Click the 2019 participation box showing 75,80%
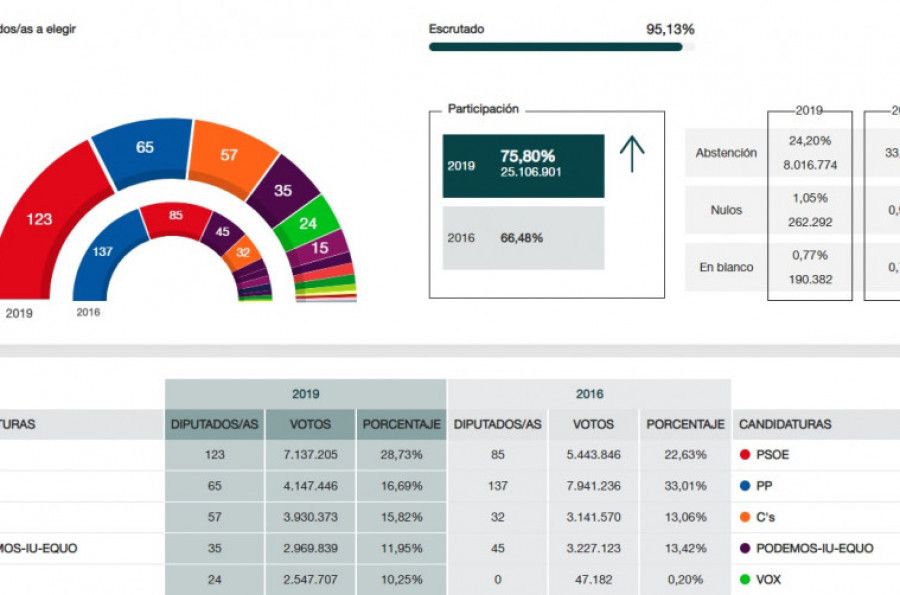This screenshot has height=595, width=900. pos(523,166)
